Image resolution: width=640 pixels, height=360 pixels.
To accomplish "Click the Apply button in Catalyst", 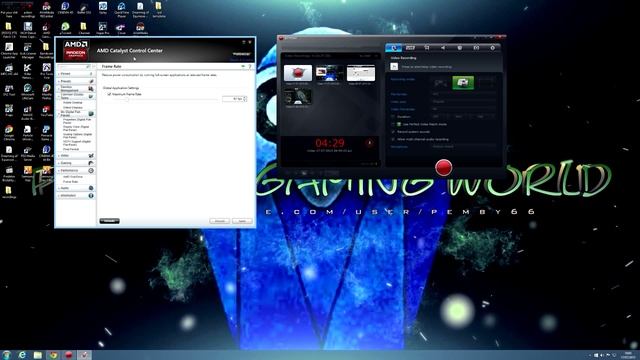I will coord(242,221).
